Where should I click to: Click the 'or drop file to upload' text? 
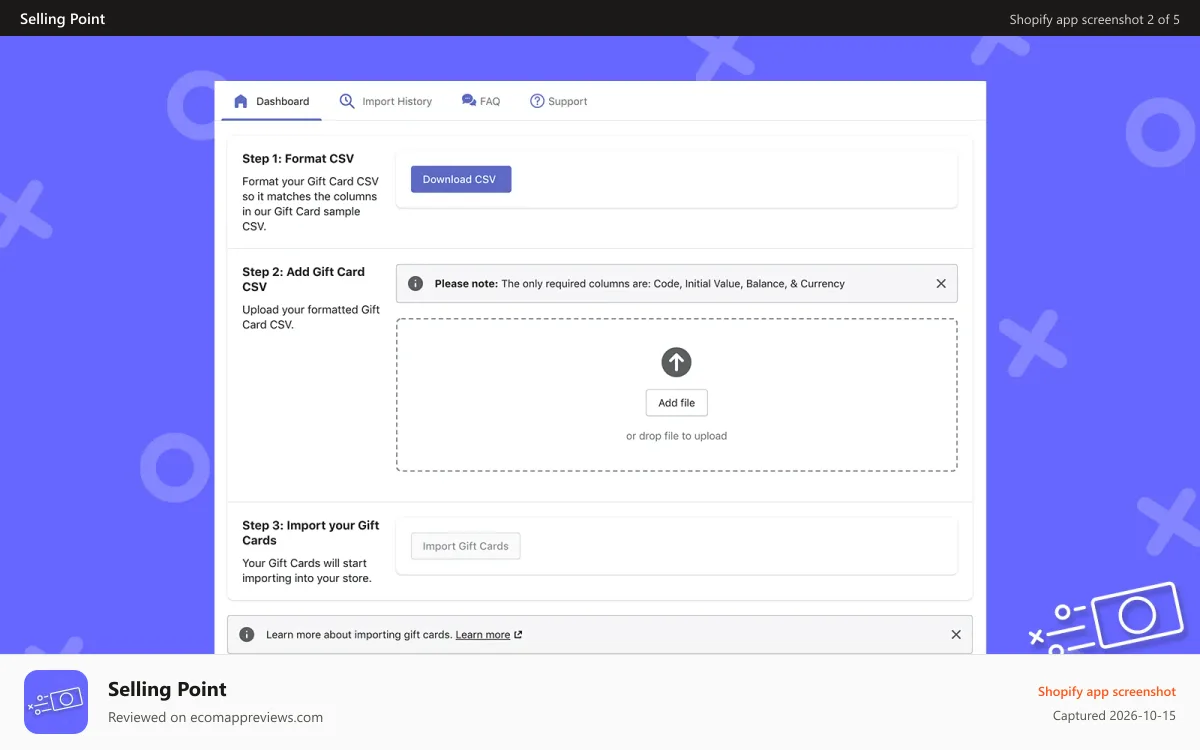tap(677, 436)
